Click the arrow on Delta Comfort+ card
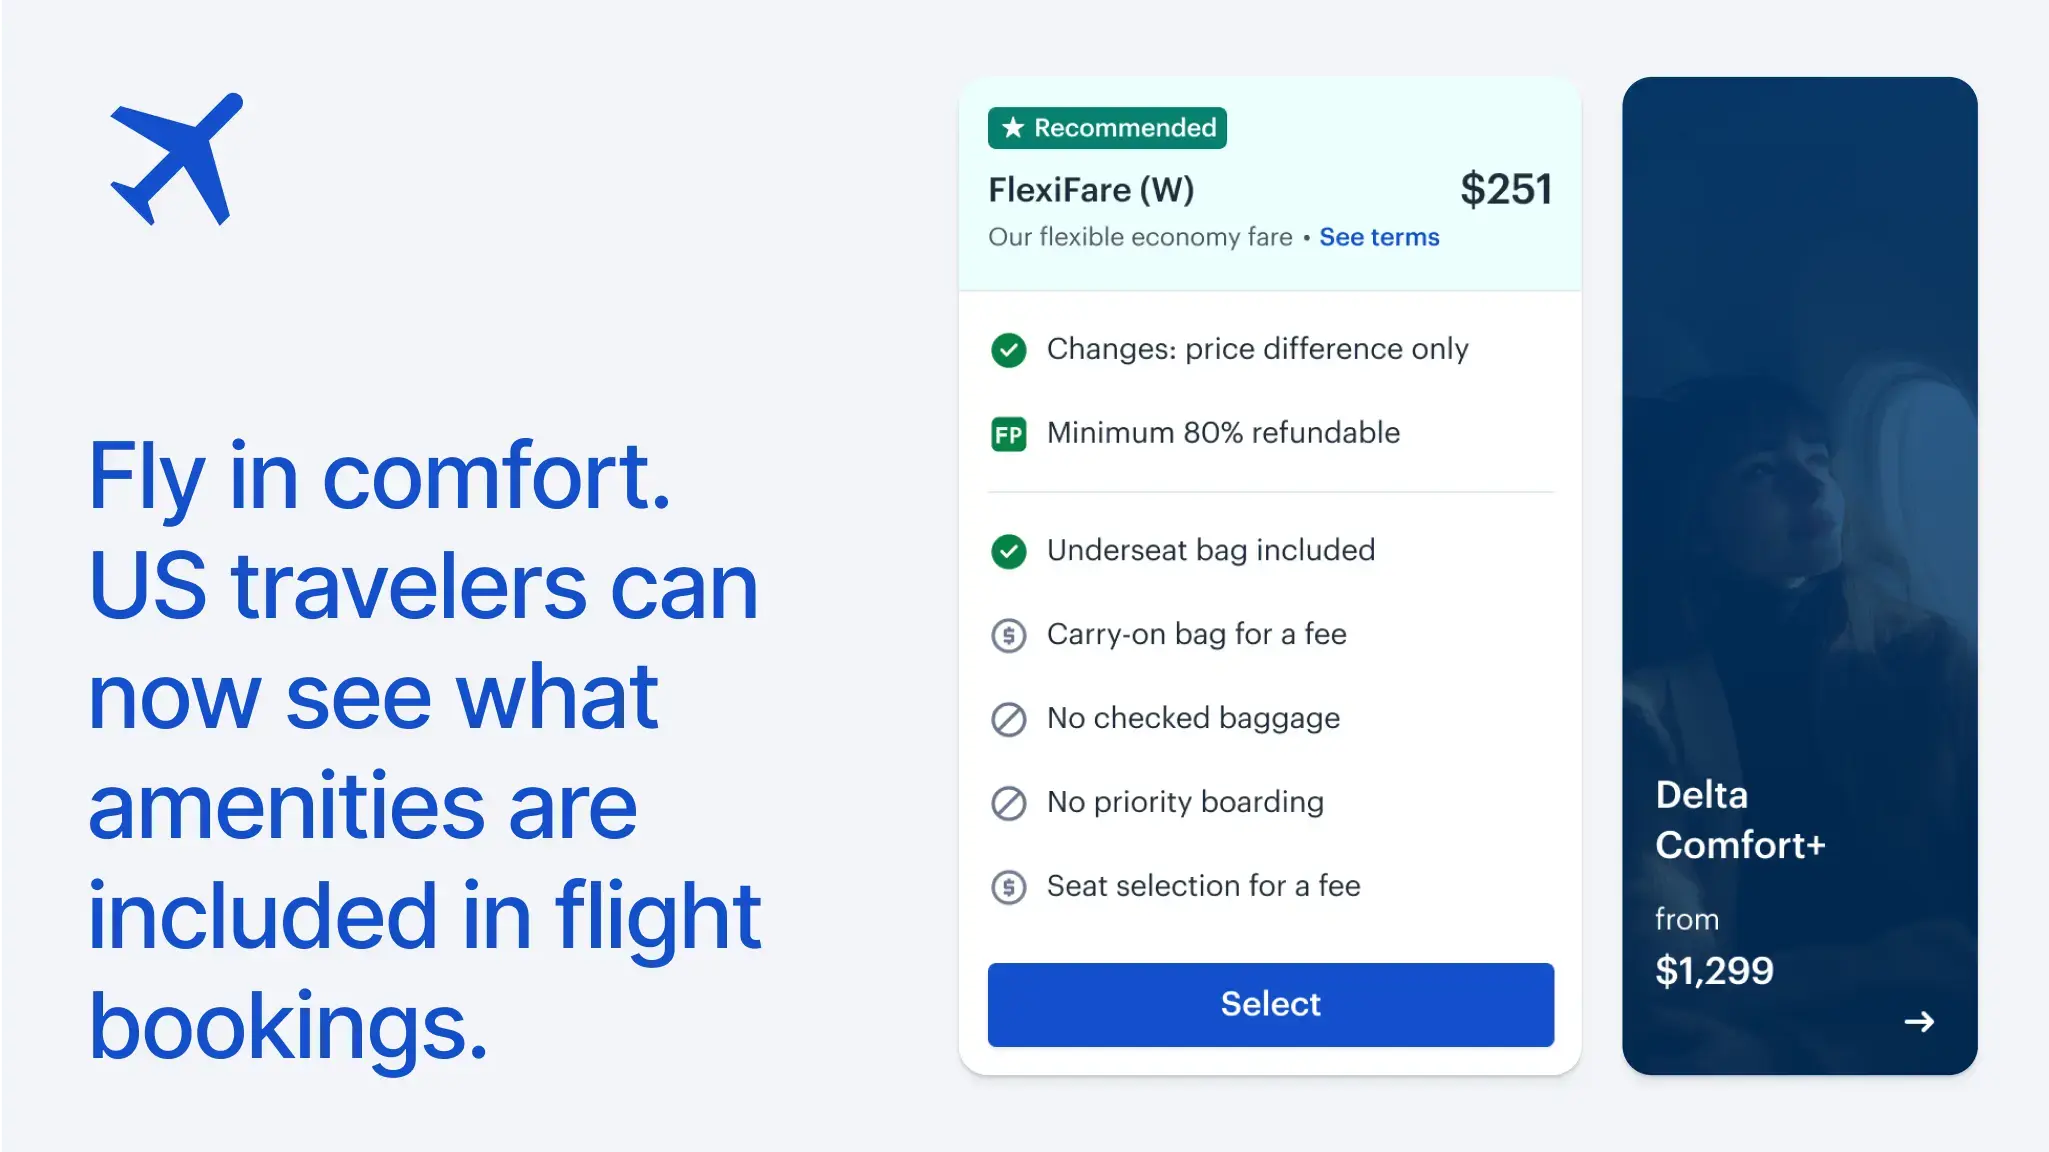 [1918, 1021]
